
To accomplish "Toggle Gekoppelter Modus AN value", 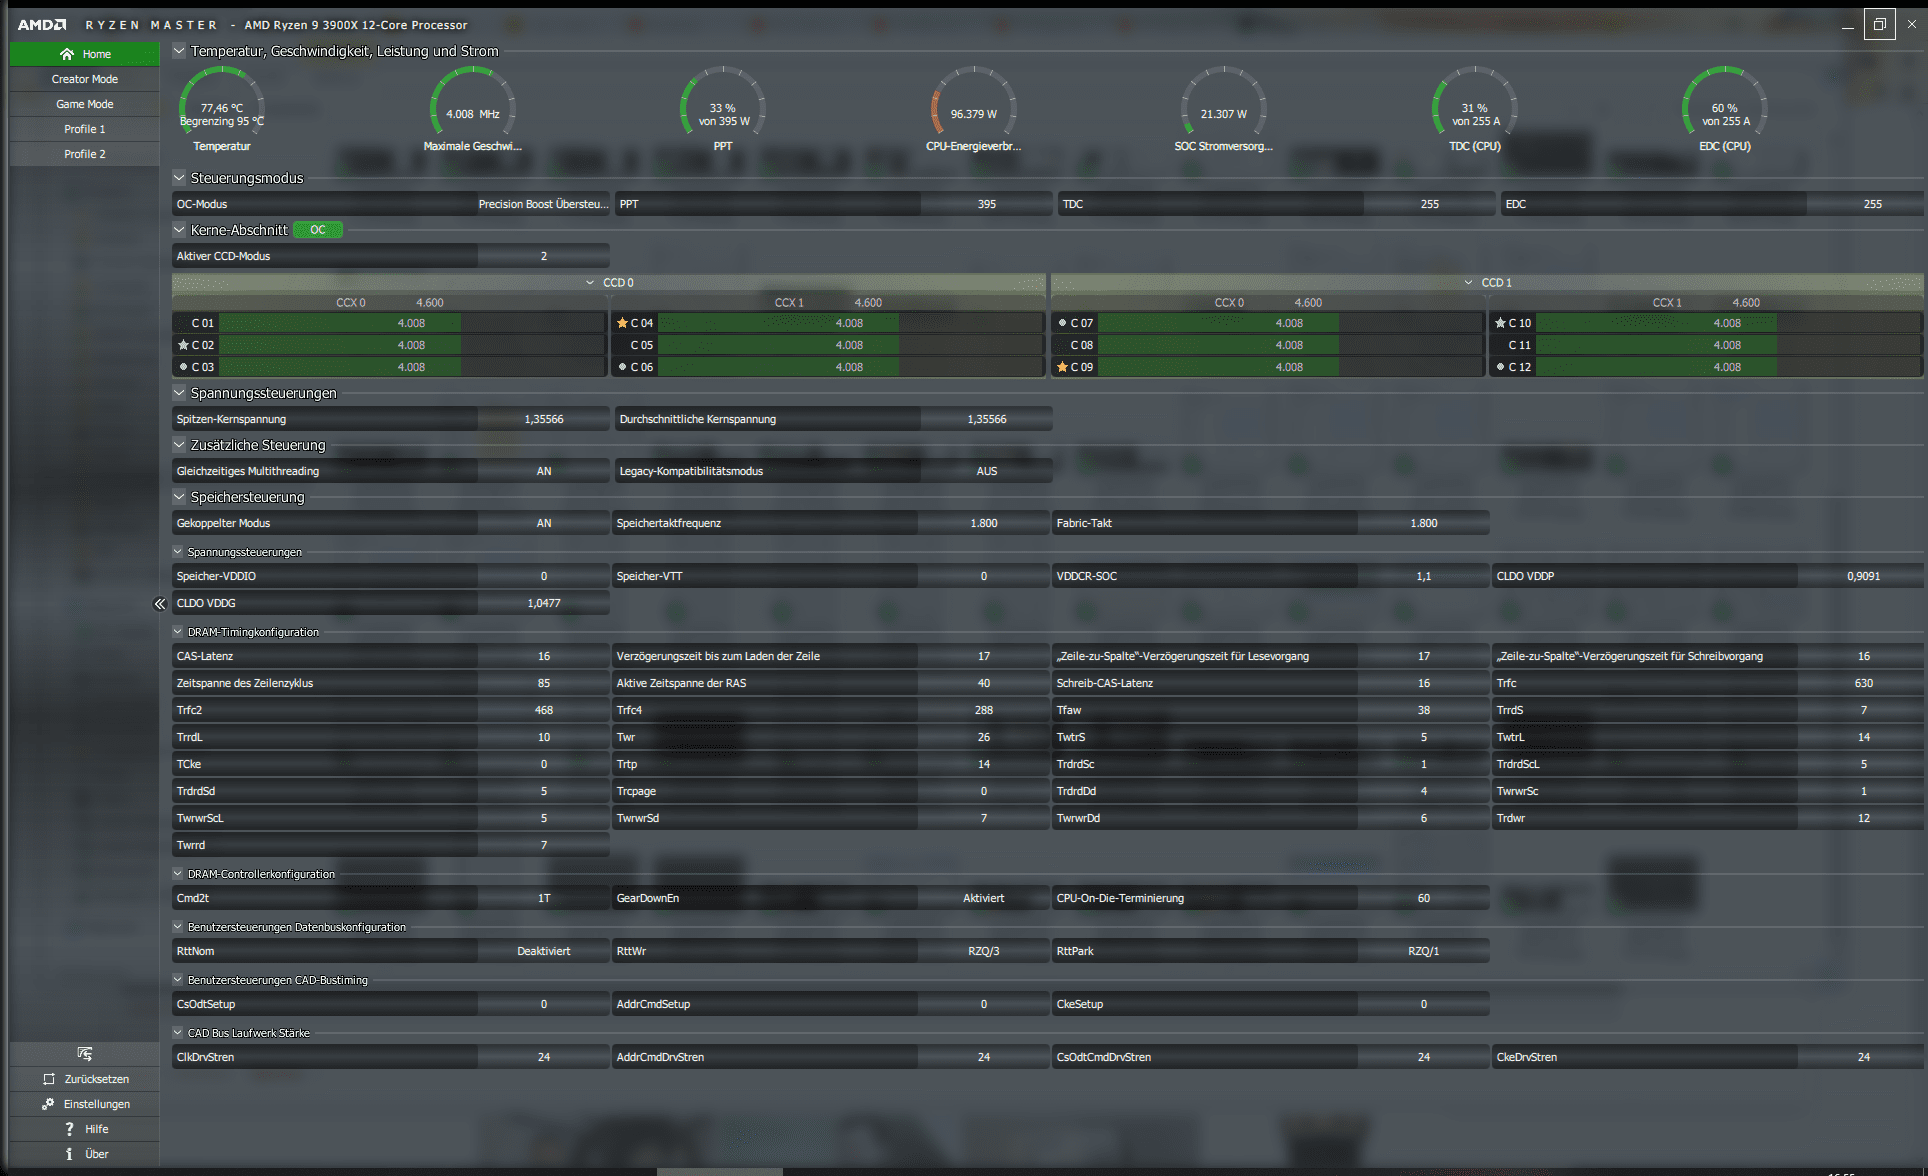I will coord(544,523).
